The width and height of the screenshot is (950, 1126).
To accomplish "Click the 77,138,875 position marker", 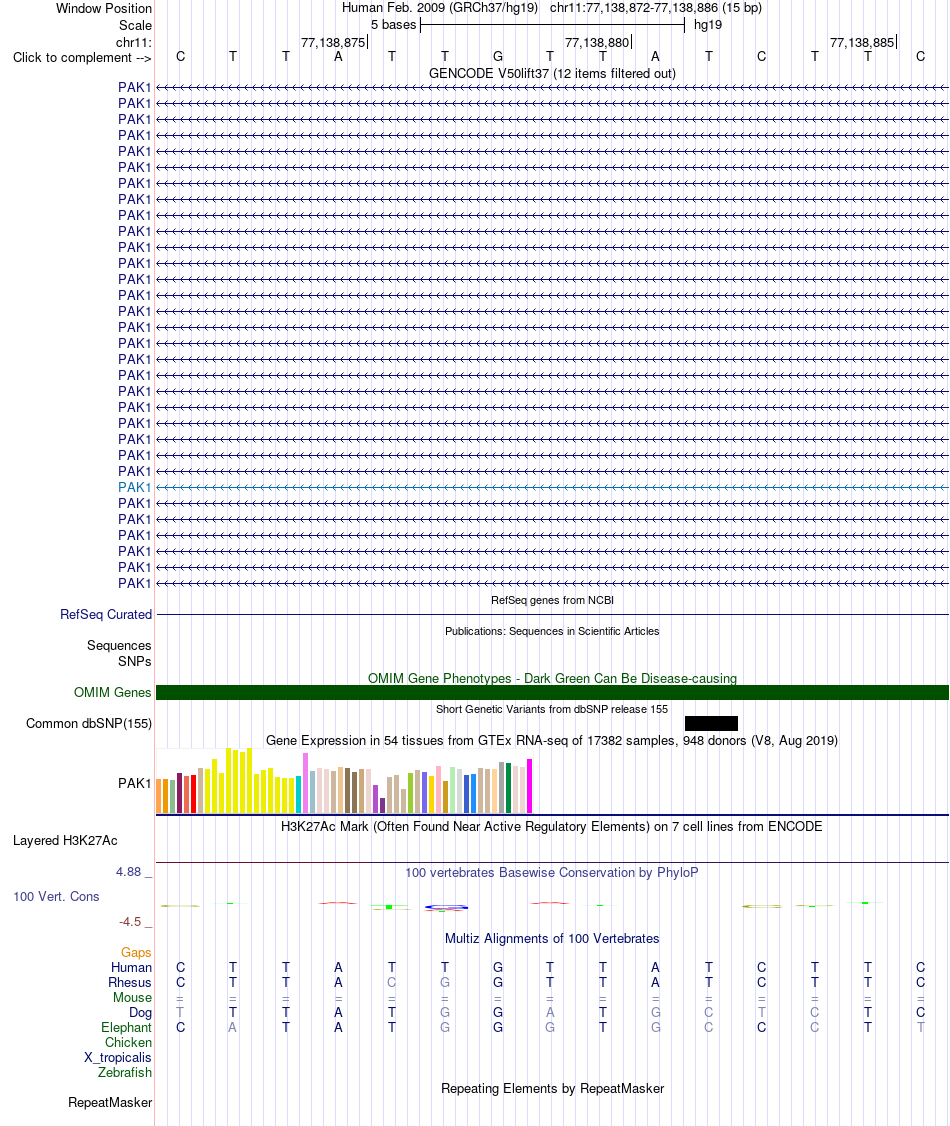I will pos(333,42).
